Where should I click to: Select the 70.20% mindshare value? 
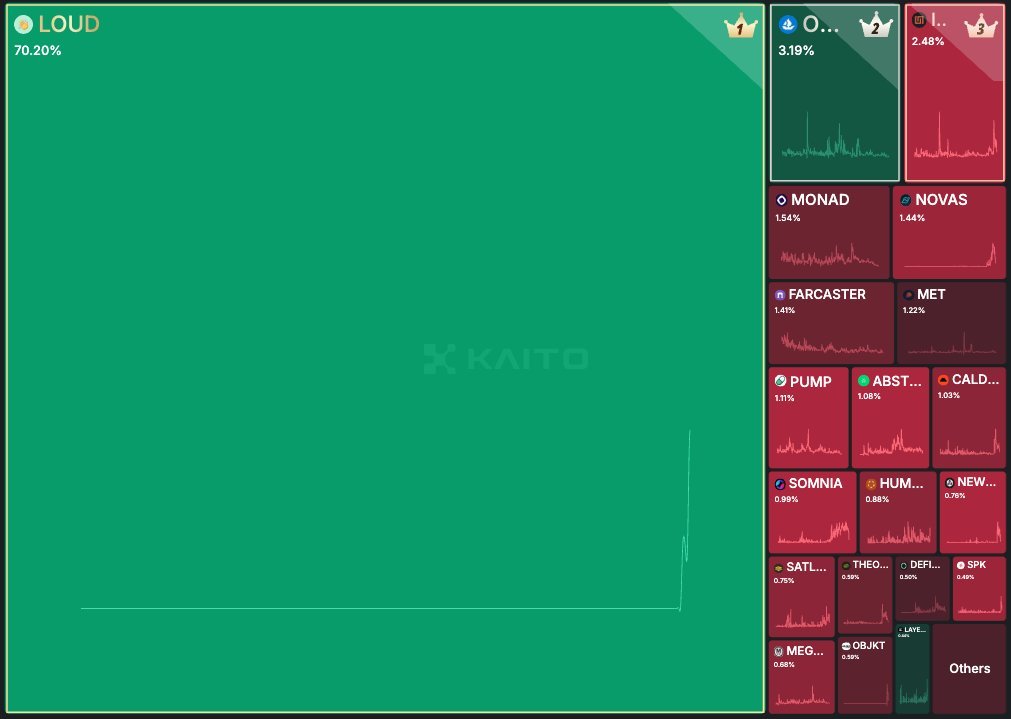[37, 50]
